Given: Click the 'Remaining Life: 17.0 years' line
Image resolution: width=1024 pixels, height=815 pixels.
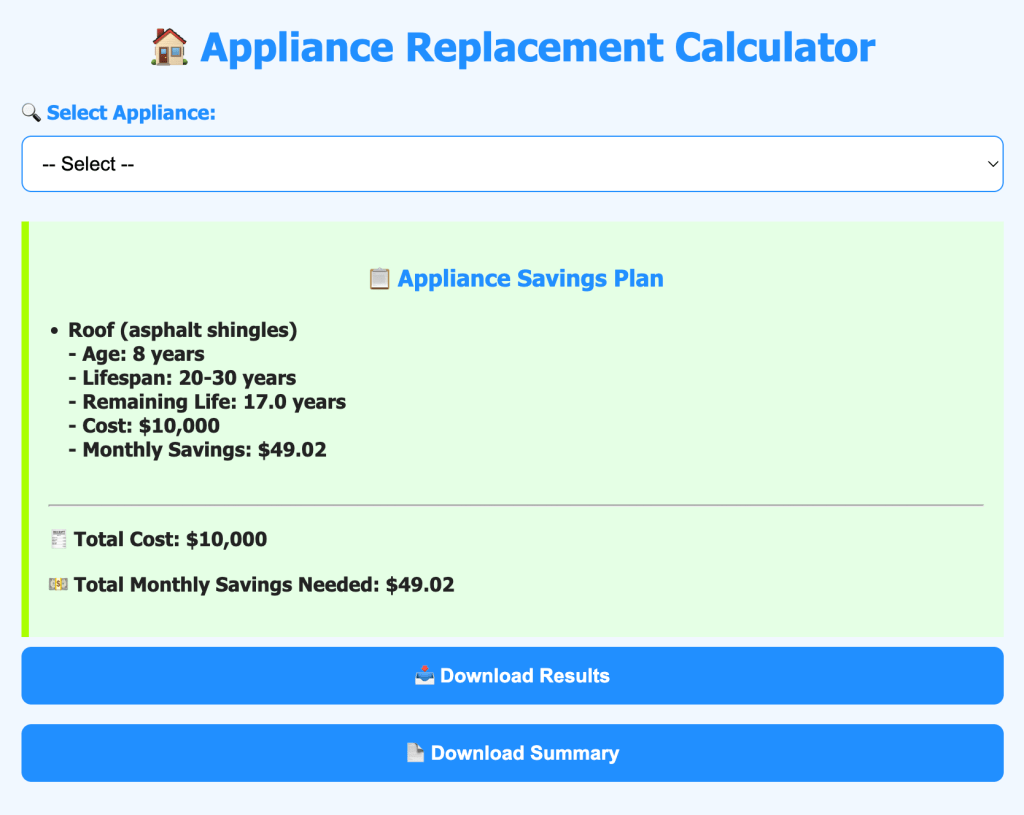Looking at the screenshot, I should pyautogui.click(x=207, y=402).
